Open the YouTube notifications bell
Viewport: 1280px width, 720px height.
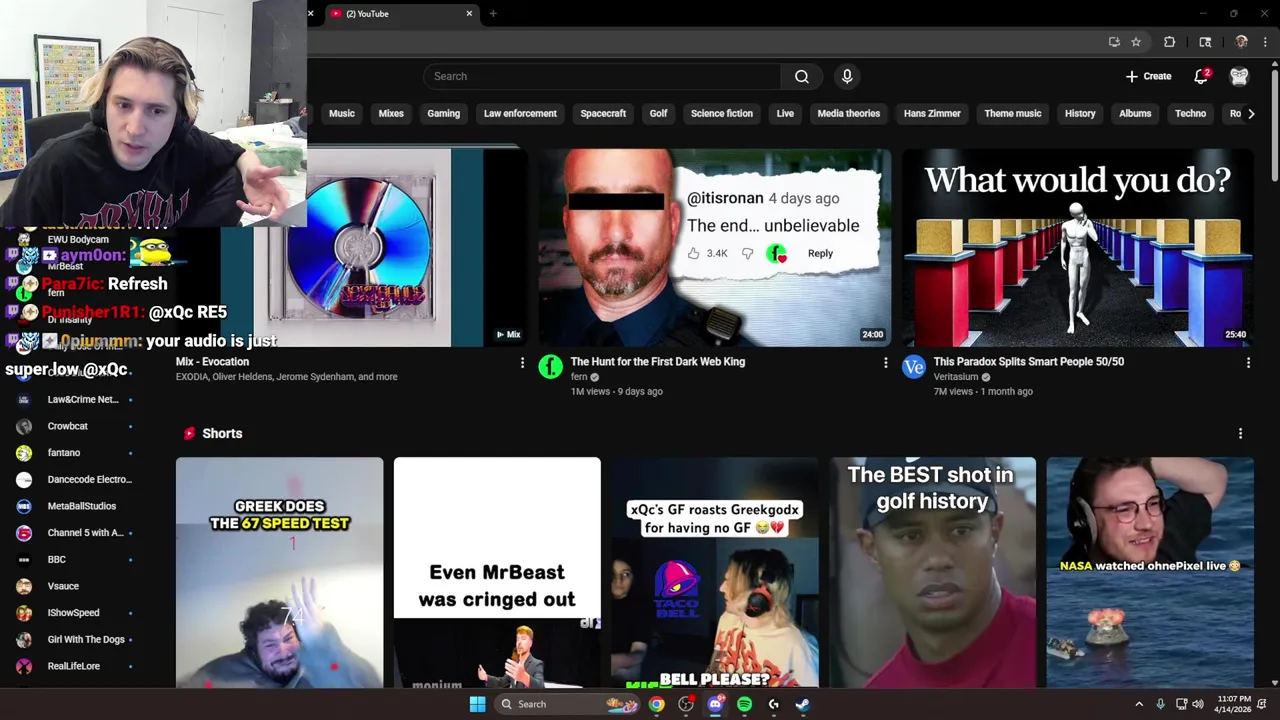[x=1201, y=76]
